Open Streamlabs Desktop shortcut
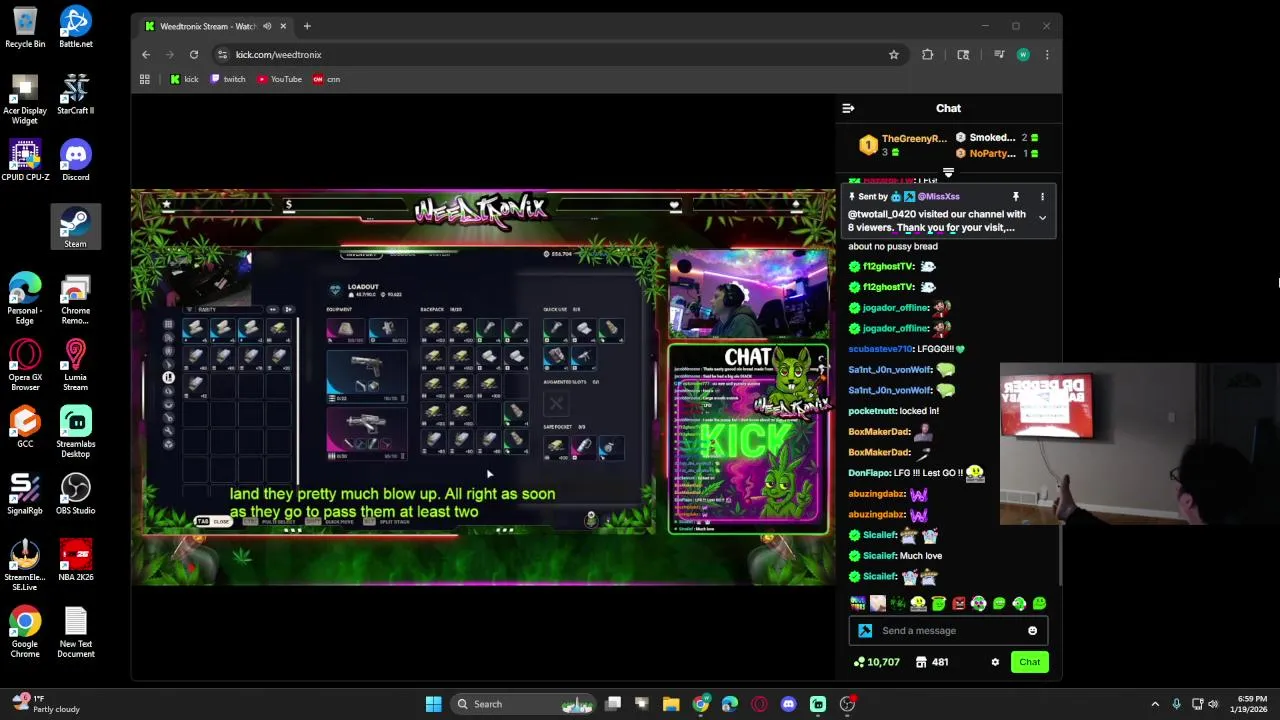Image resolution: width=1280 pixels, height=720 pixels. point(76,432)
